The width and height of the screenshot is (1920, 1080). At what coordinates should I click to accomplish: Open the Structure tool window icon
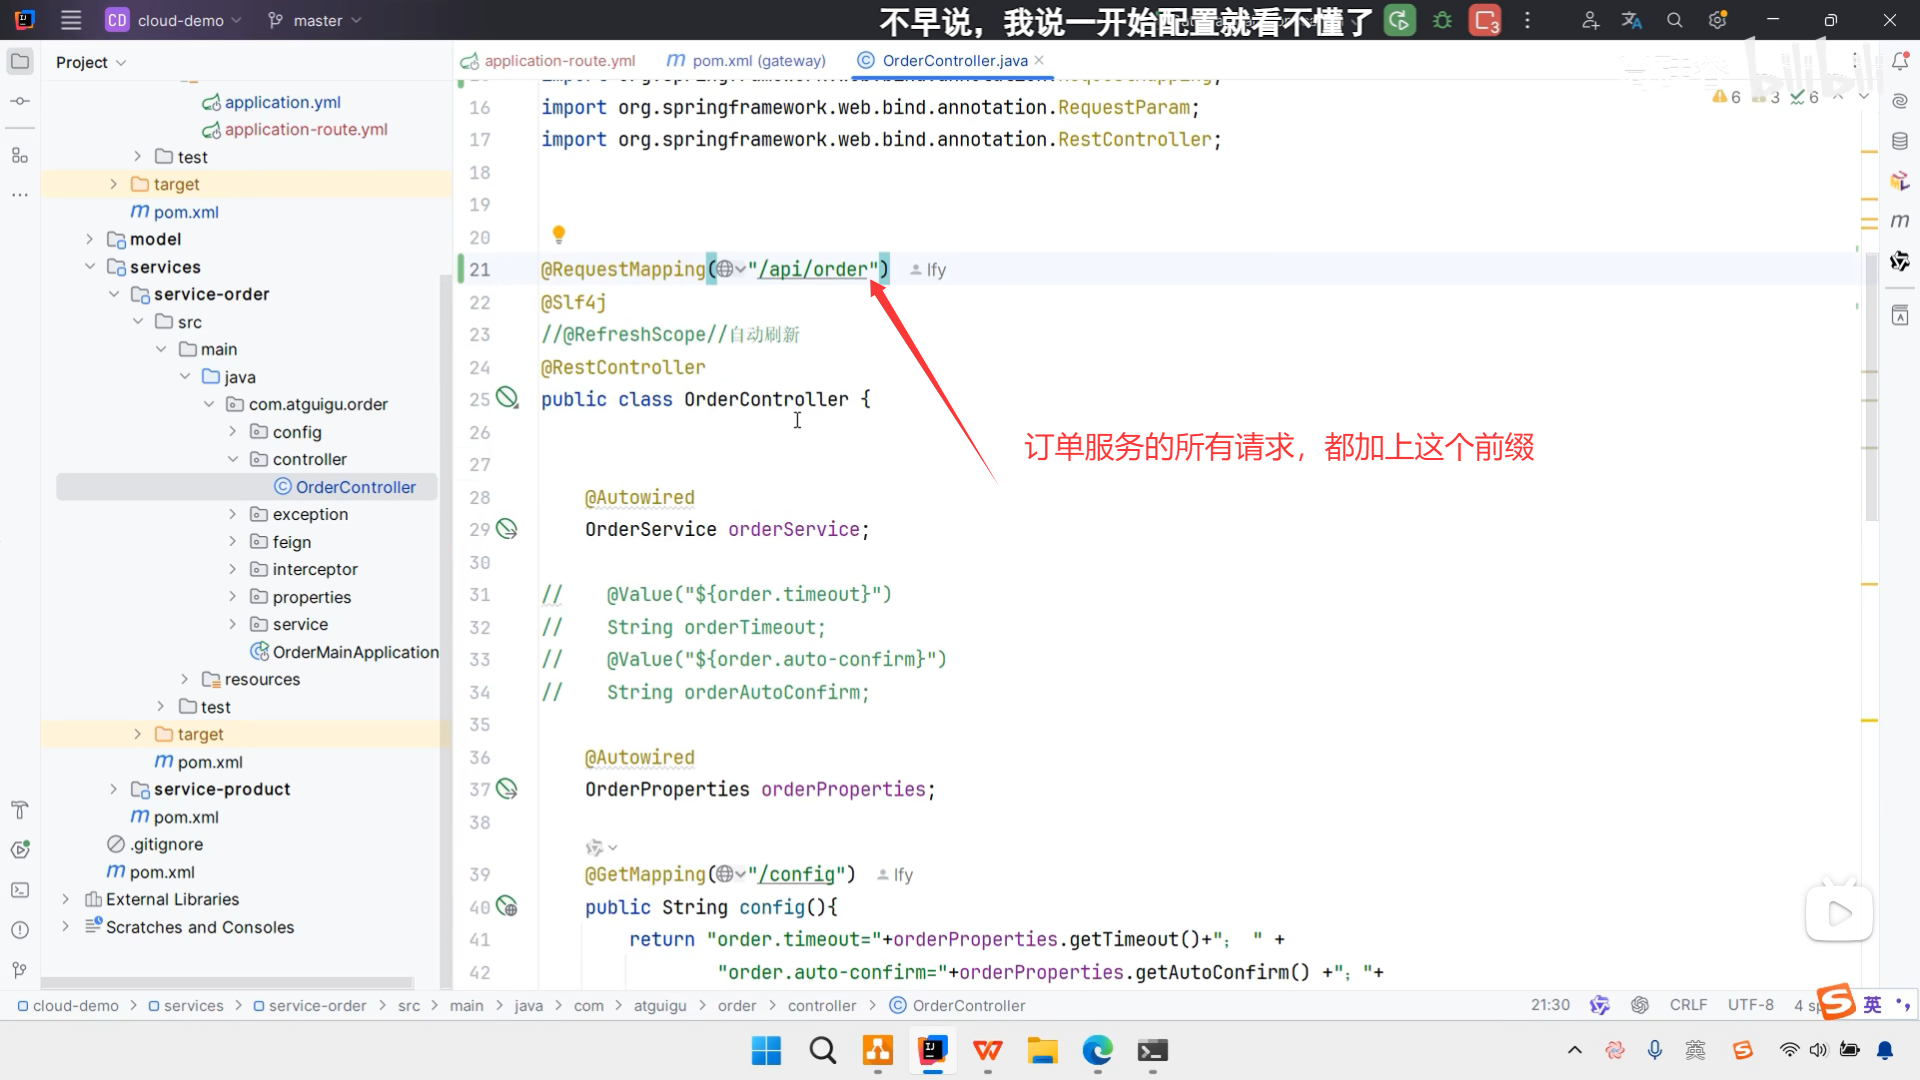tap(20, 156)
